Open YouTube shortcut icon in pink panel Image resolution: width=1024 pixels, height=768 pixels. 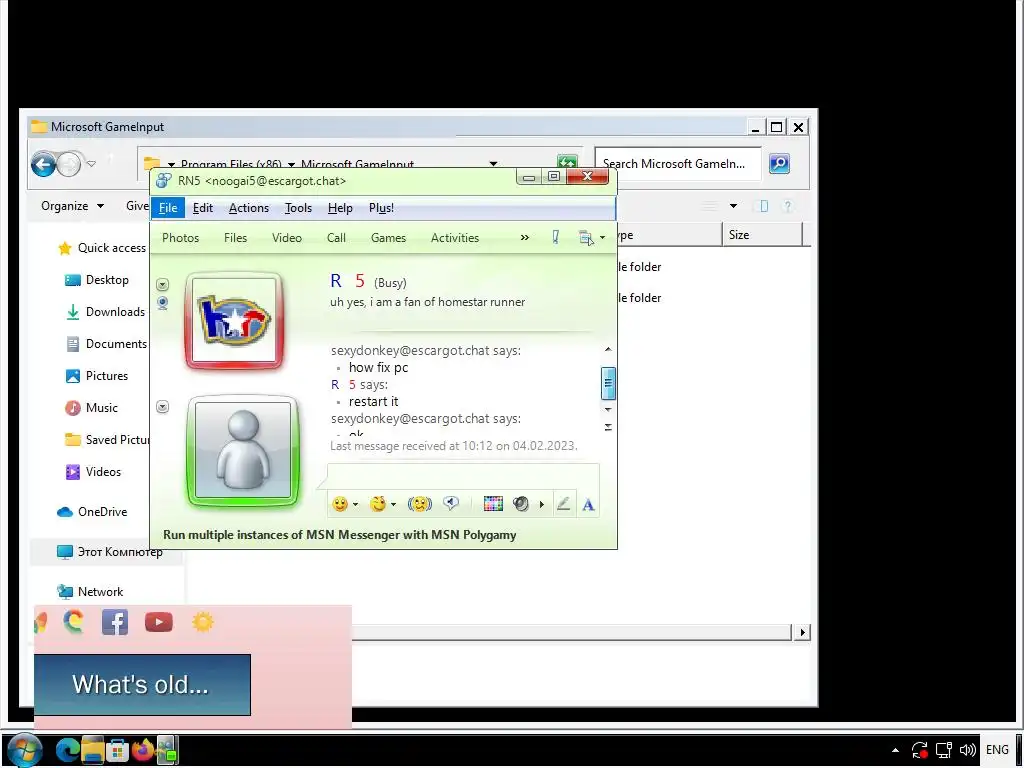tap(159, 622)
